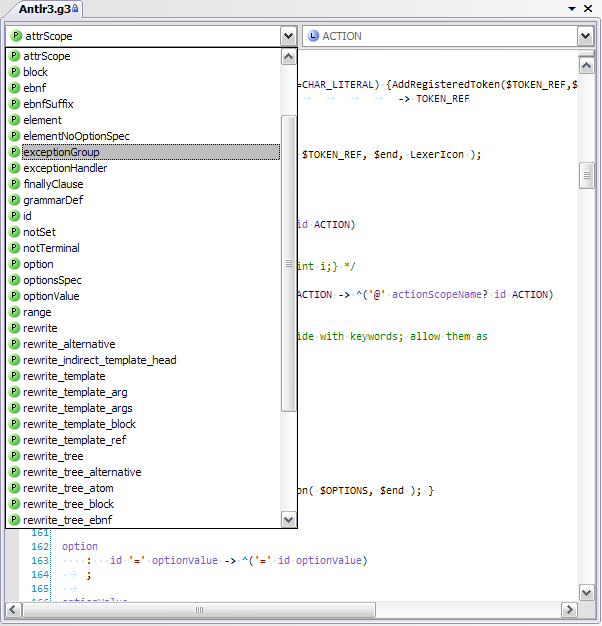Click the editor horizontal scroll-left arrow
Image resolution: width=602 pixels, height=626 pixels.
(12, 610)
